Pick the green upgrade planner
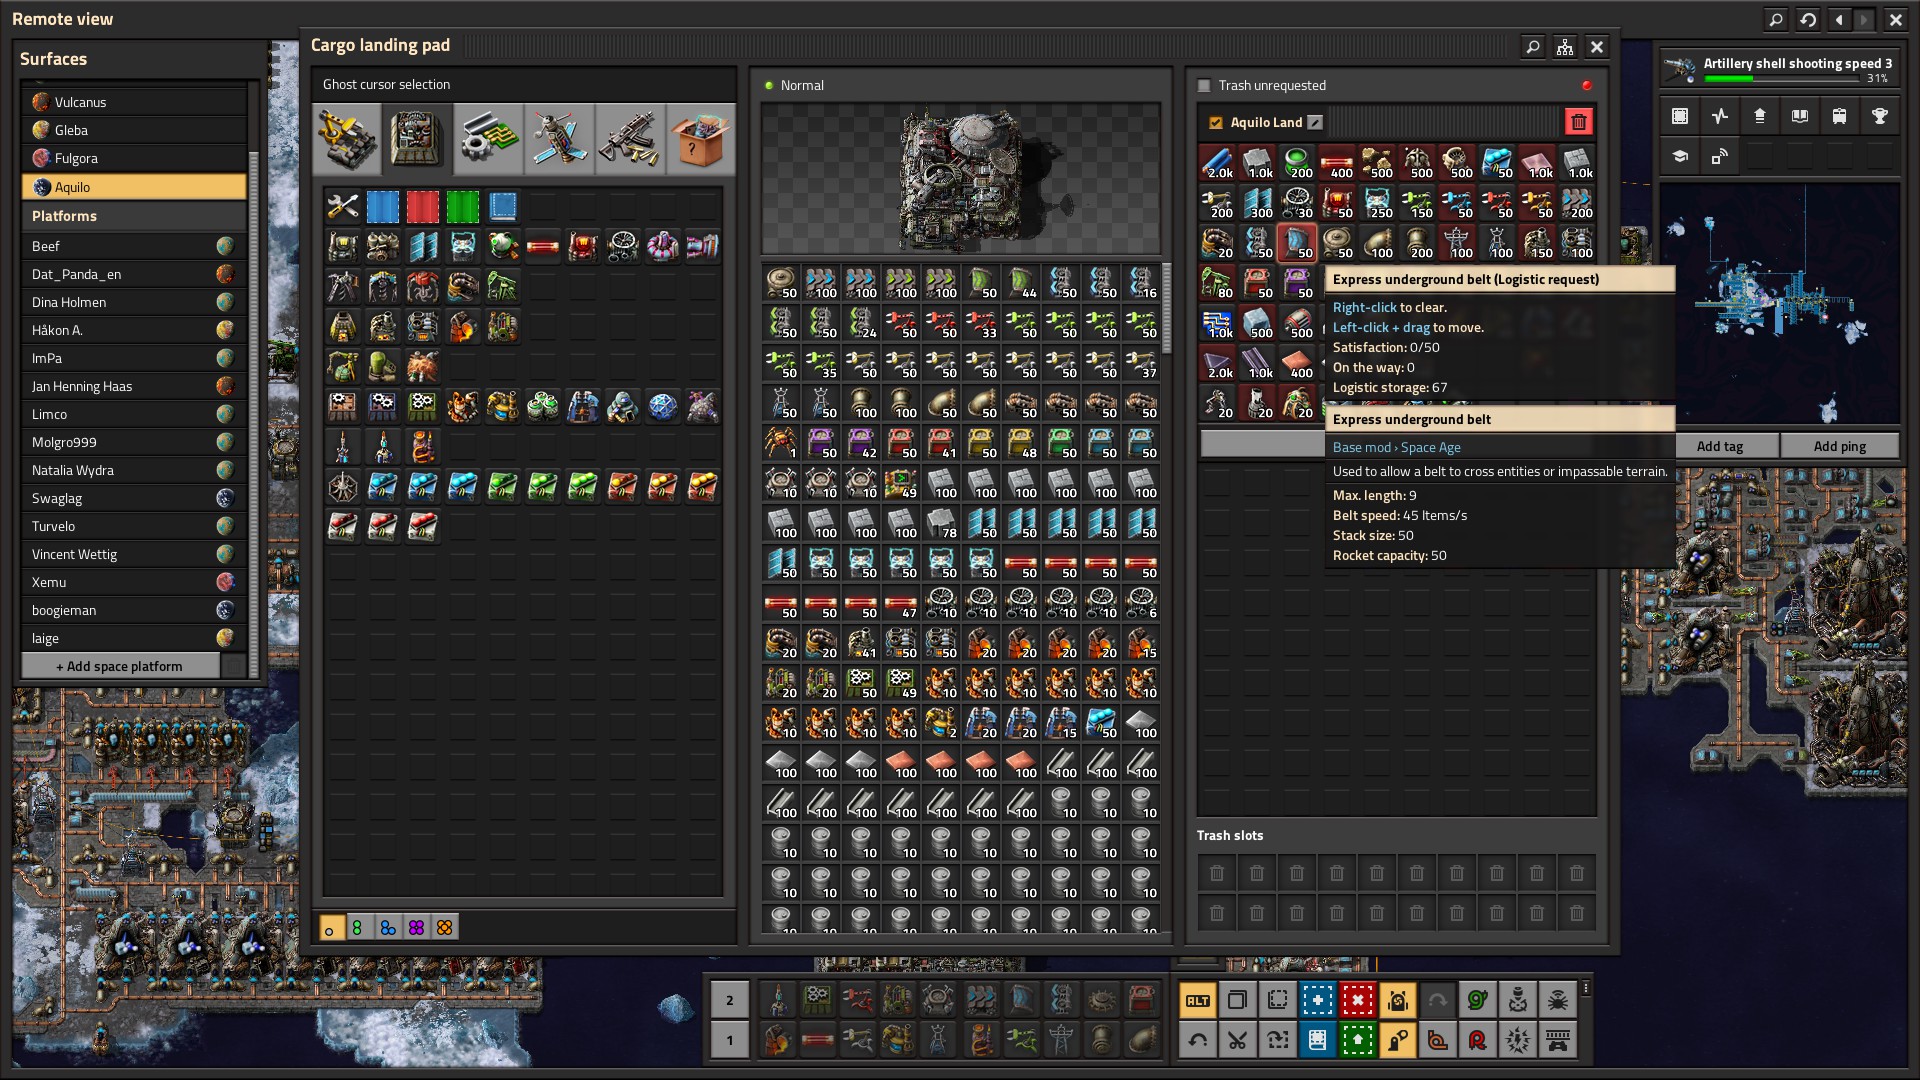 [x=462, y=206]
